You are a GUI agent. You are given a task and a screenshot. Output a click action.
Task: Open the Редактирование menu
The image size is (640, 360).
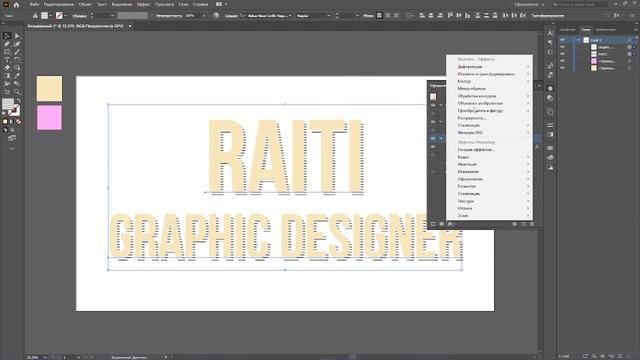point(59,4)
